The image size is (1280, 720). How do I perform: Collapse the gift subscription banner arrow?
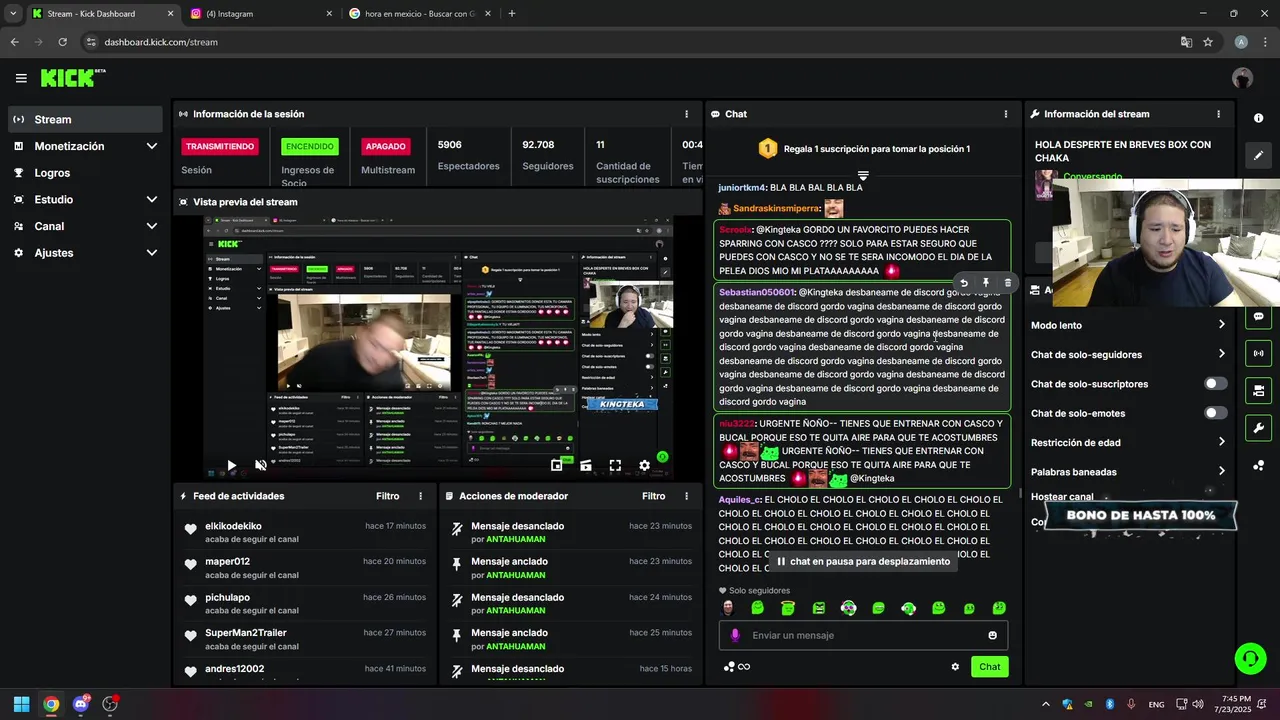pyautogui.click(x=863, y=176)
